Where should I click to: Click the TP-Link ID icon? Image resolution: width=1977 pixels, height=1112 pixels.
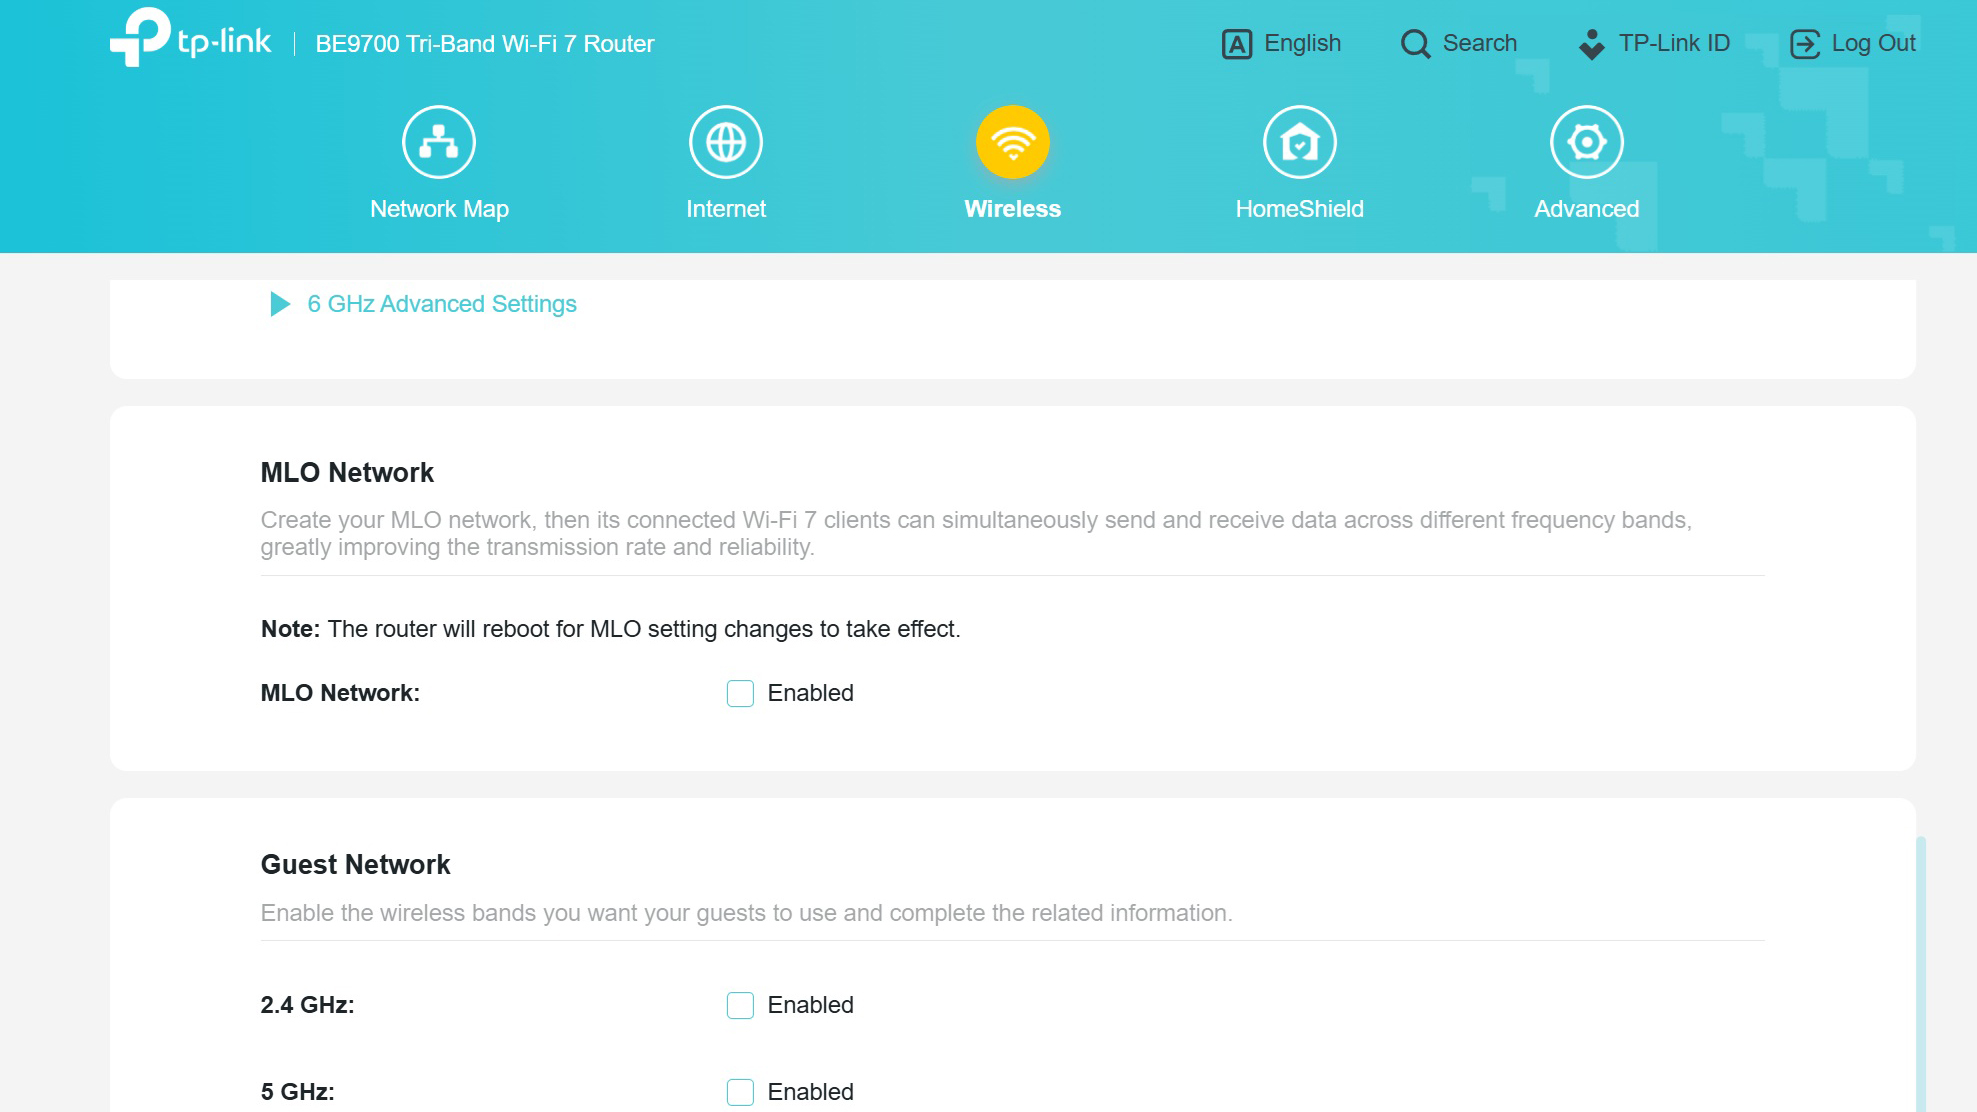pos(1591,44)
